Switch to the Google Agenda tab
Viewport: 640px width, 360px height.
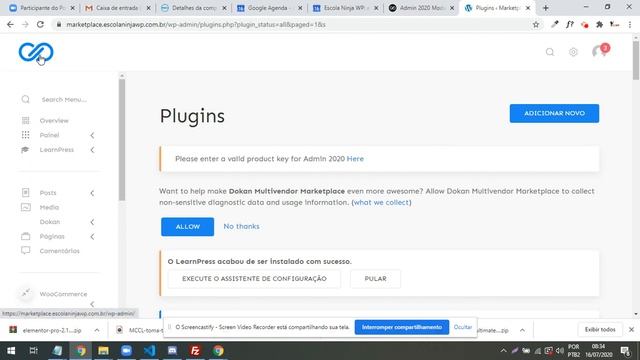(x=269, y=8)
